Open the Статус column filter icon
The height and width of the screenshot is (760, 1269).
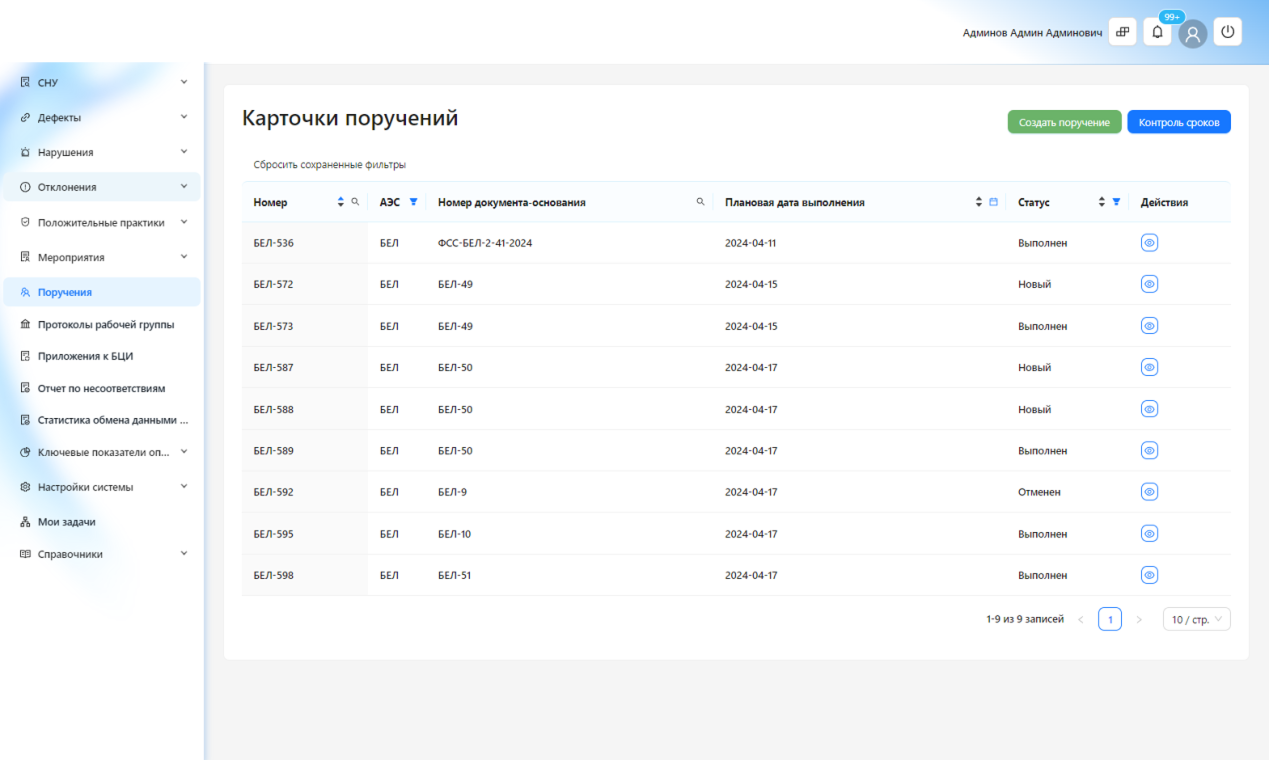tap(1116, 202)
